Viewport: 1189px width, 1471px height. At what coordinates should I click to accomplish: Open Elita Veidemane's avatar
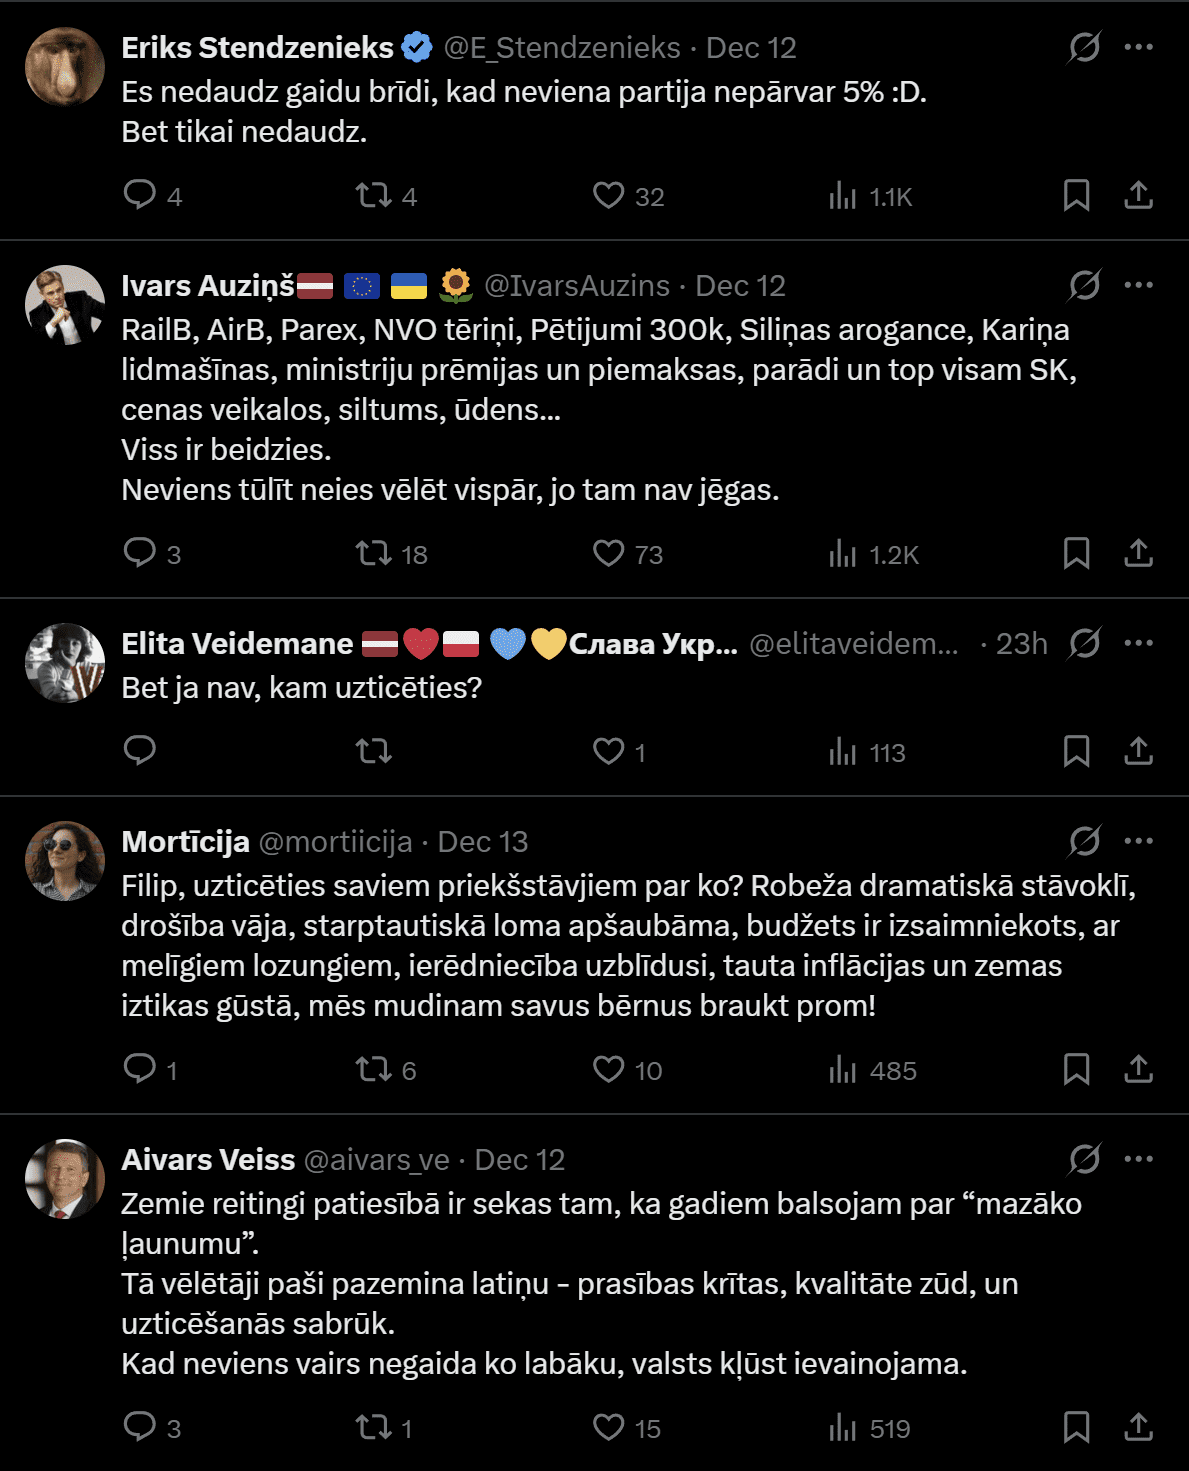[x=65, y=663]
